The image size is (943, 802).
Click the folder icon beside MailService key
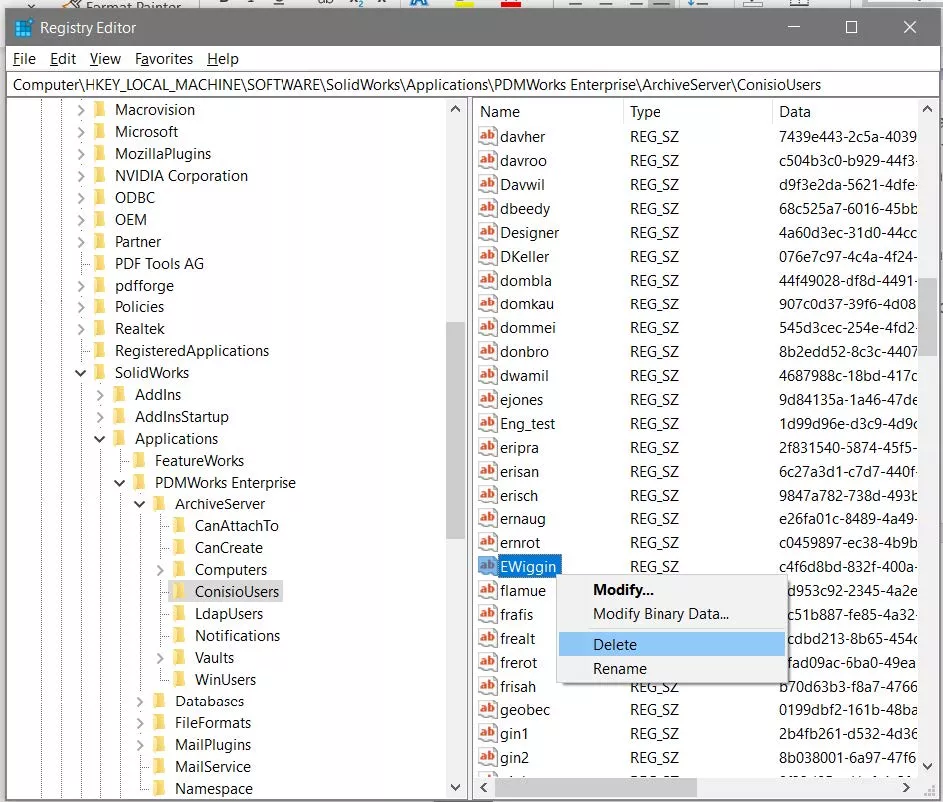(160, 767)
